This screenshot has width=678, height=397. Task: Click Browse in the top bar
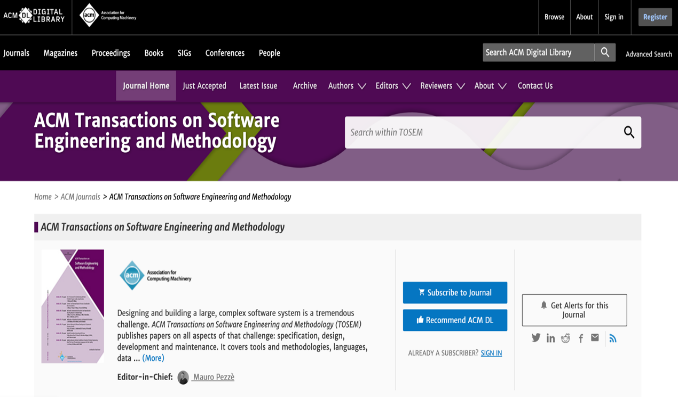tap(554, 17)
